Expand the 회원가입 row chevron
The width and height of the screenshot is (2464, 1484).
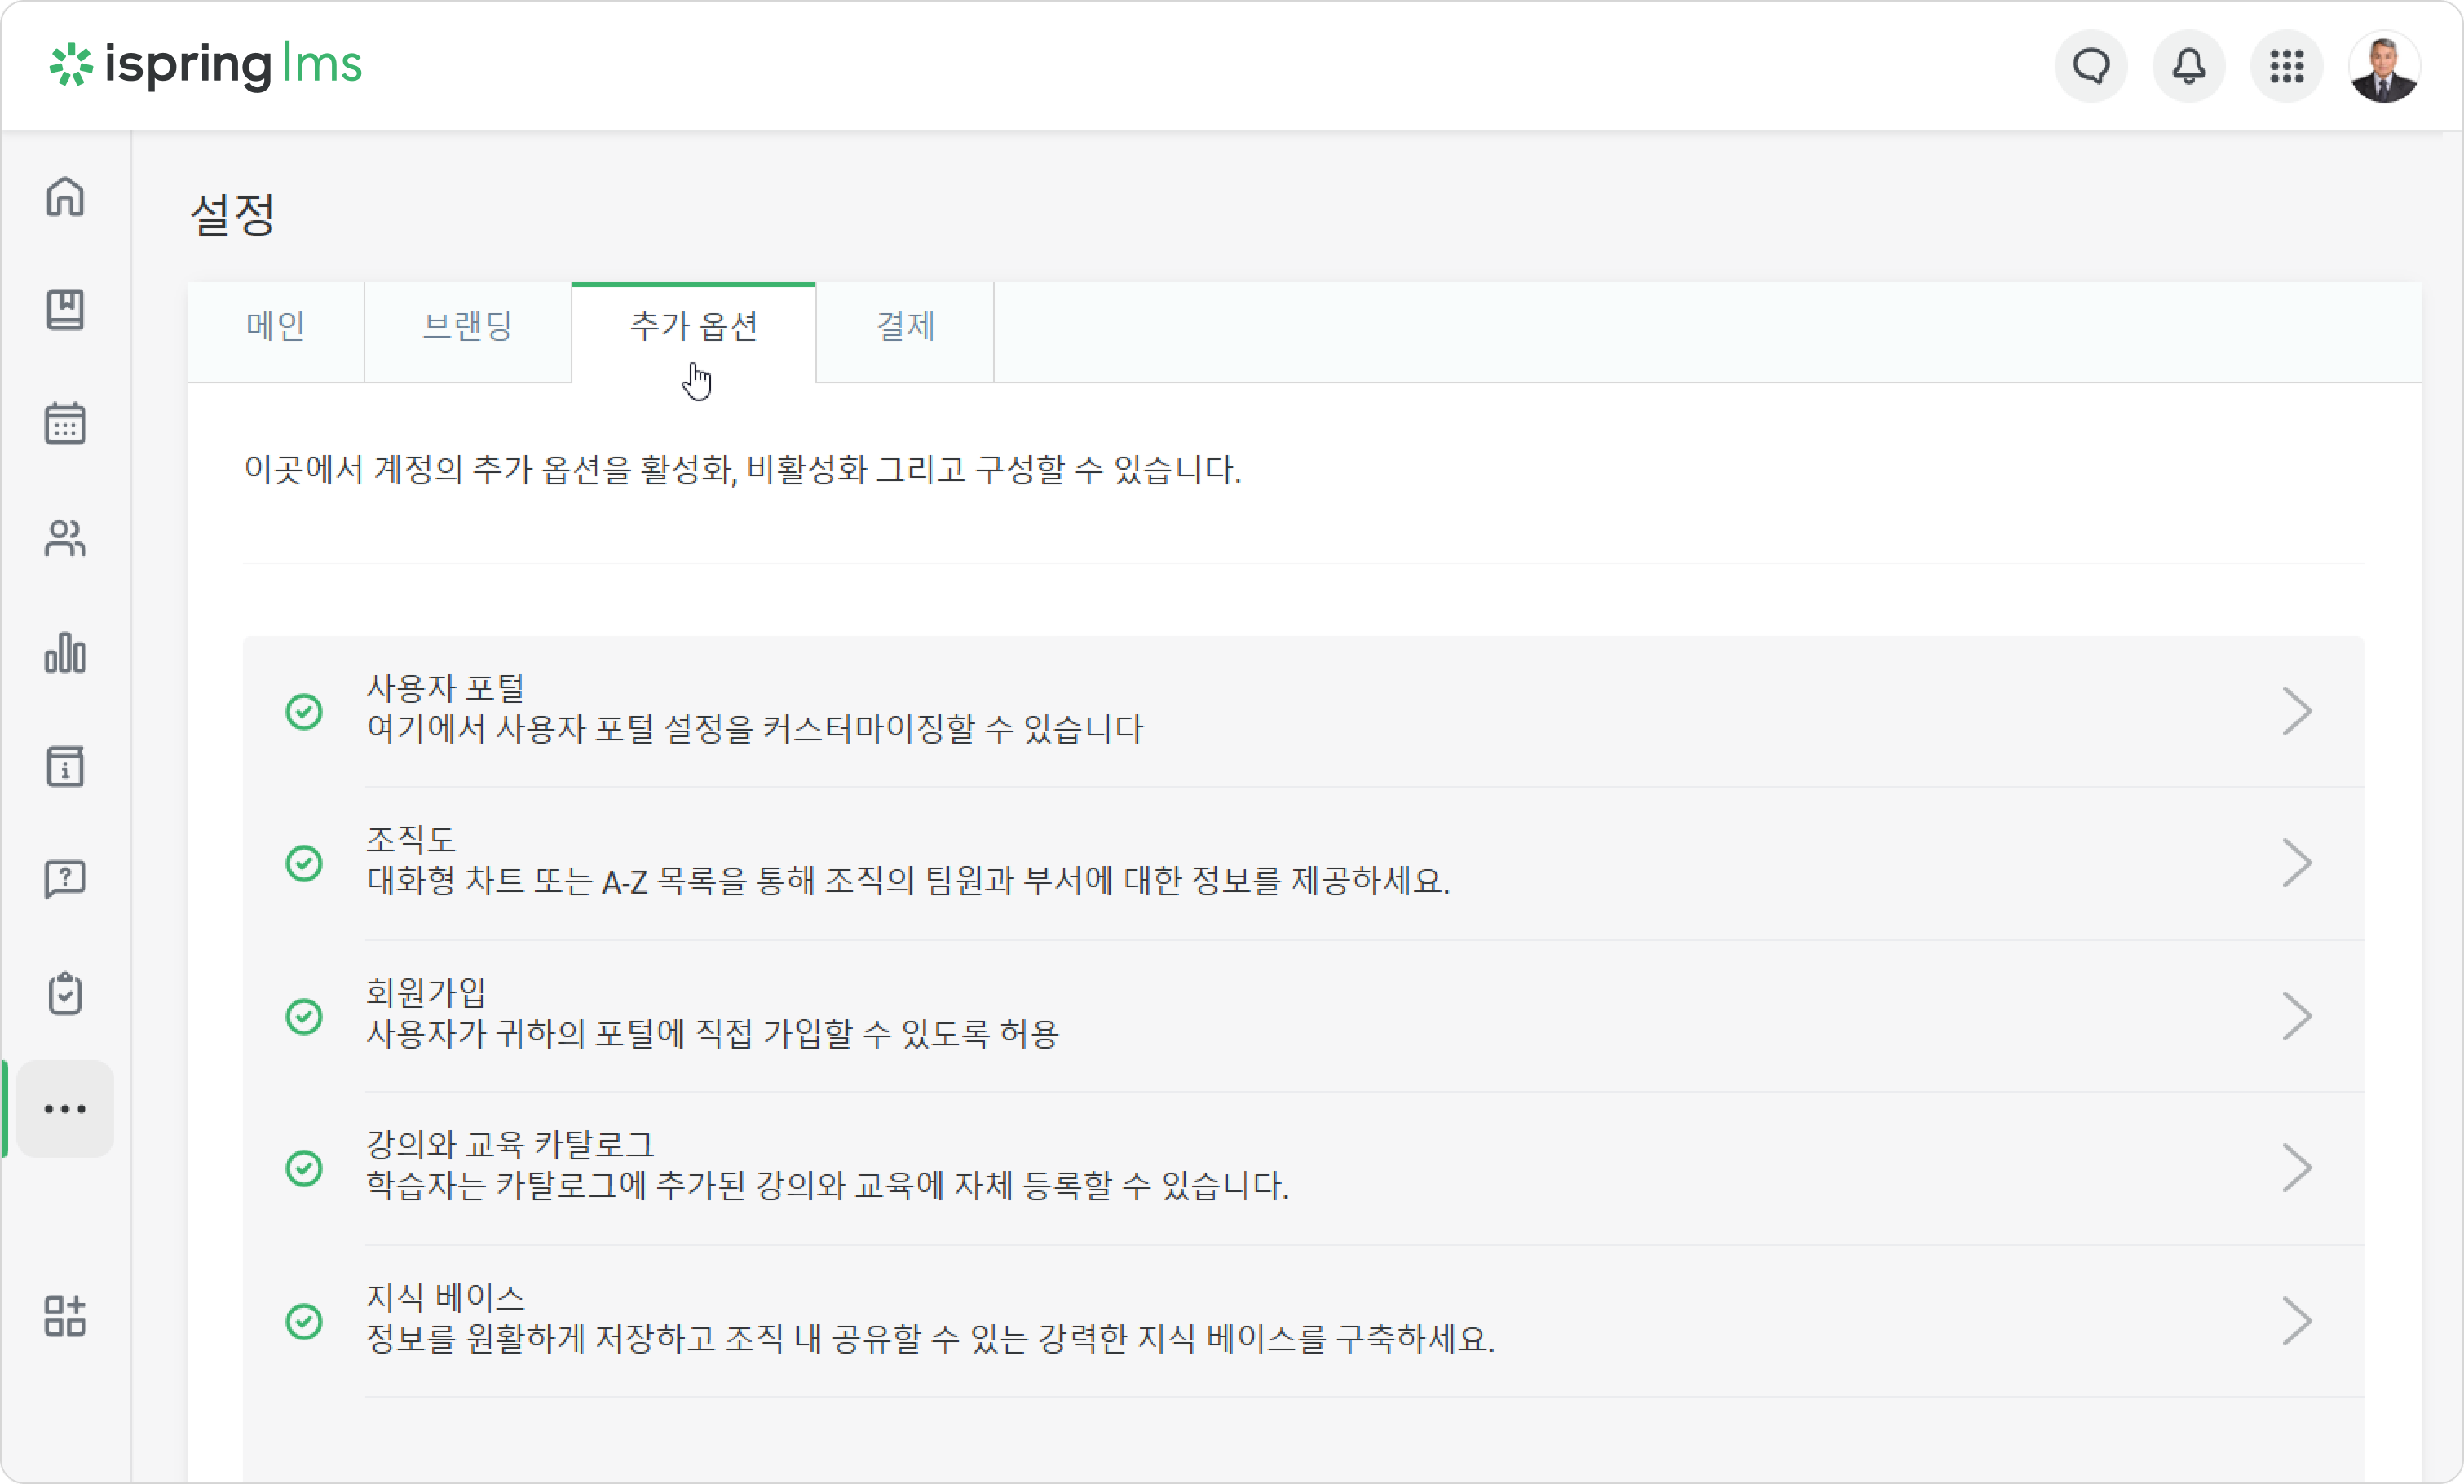pos(2297,1016)
